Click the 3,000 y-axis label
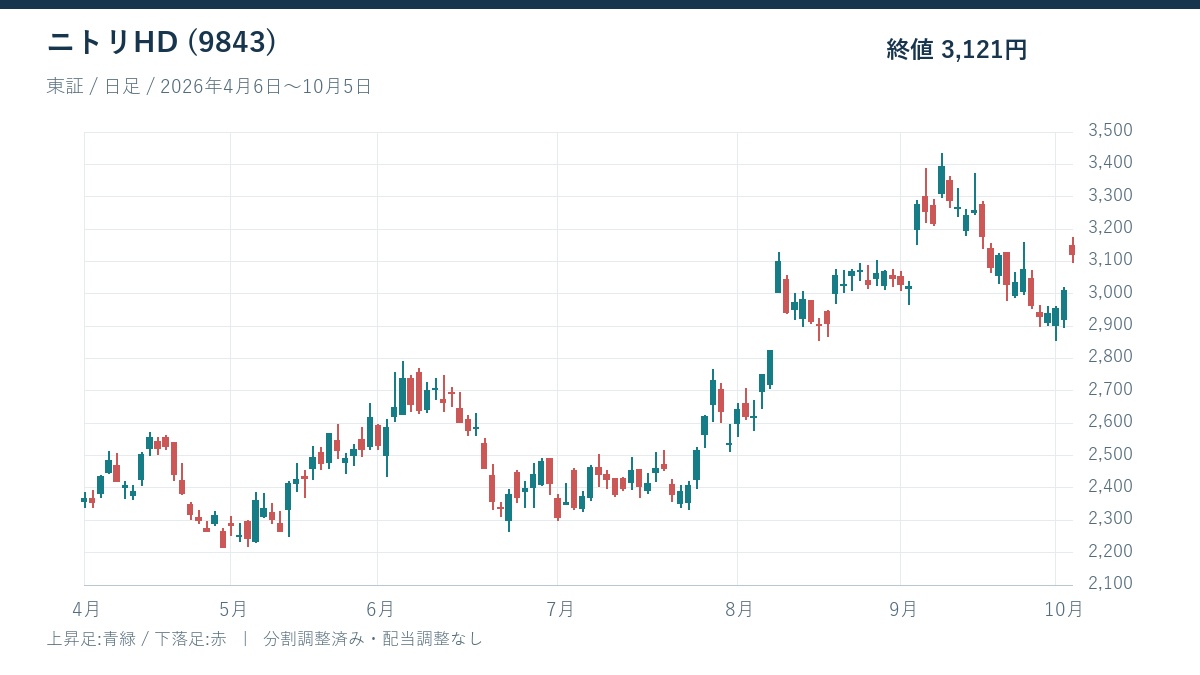Image resolution: width=1200 pixels, height=675 pixels. pyautogui.click(x=1110, y=292)
